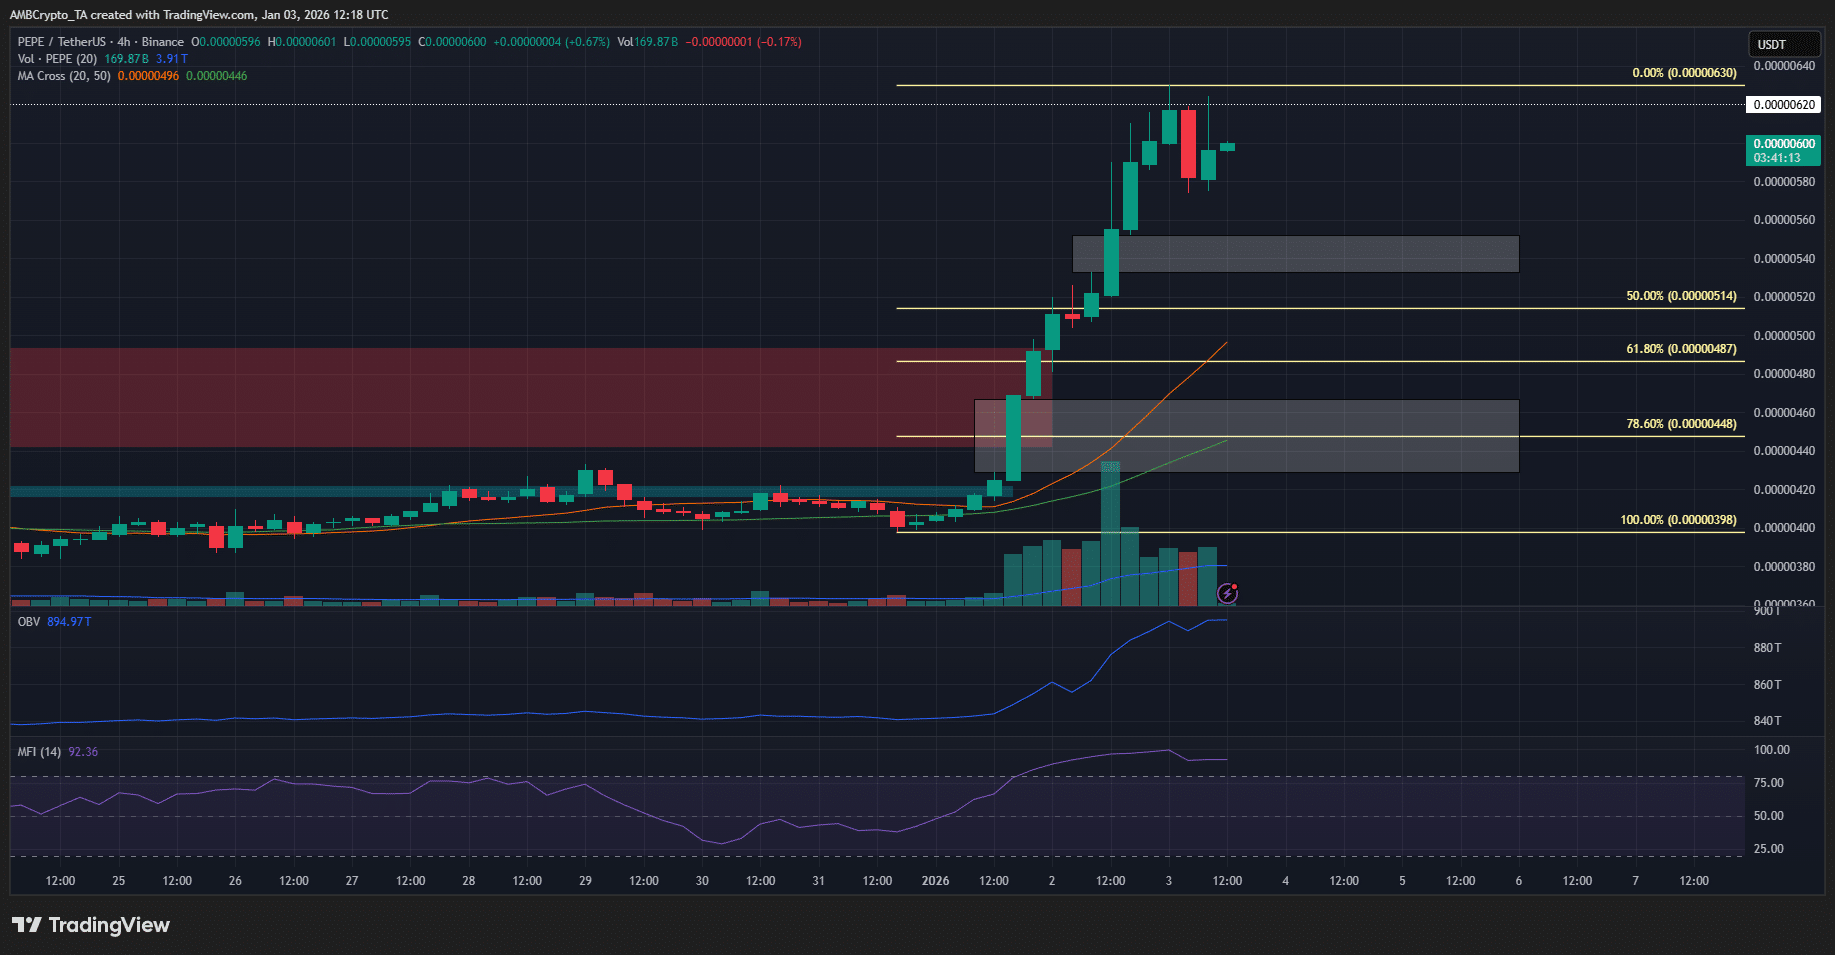This screenshot has height=955, width=1835.
Task: Click the white 0.00000620 price label on the scale
Action: point(1783,104)
